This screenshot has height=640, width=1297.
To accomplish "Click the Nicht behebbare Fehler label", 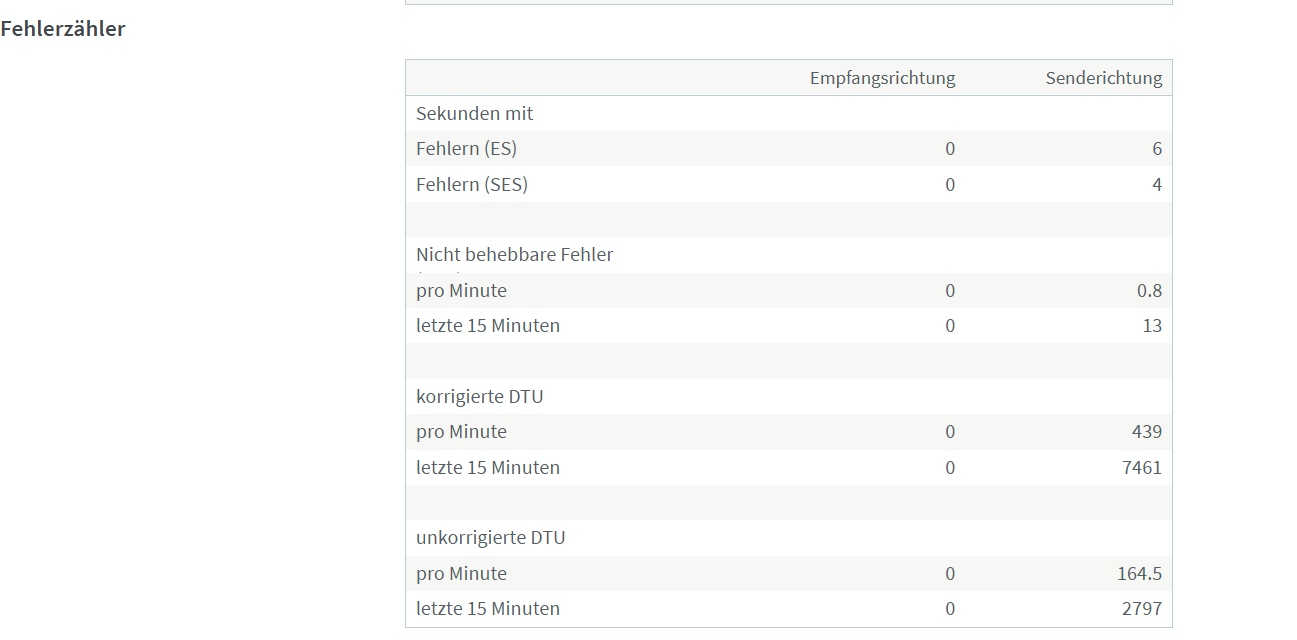I will click(515, 255).
